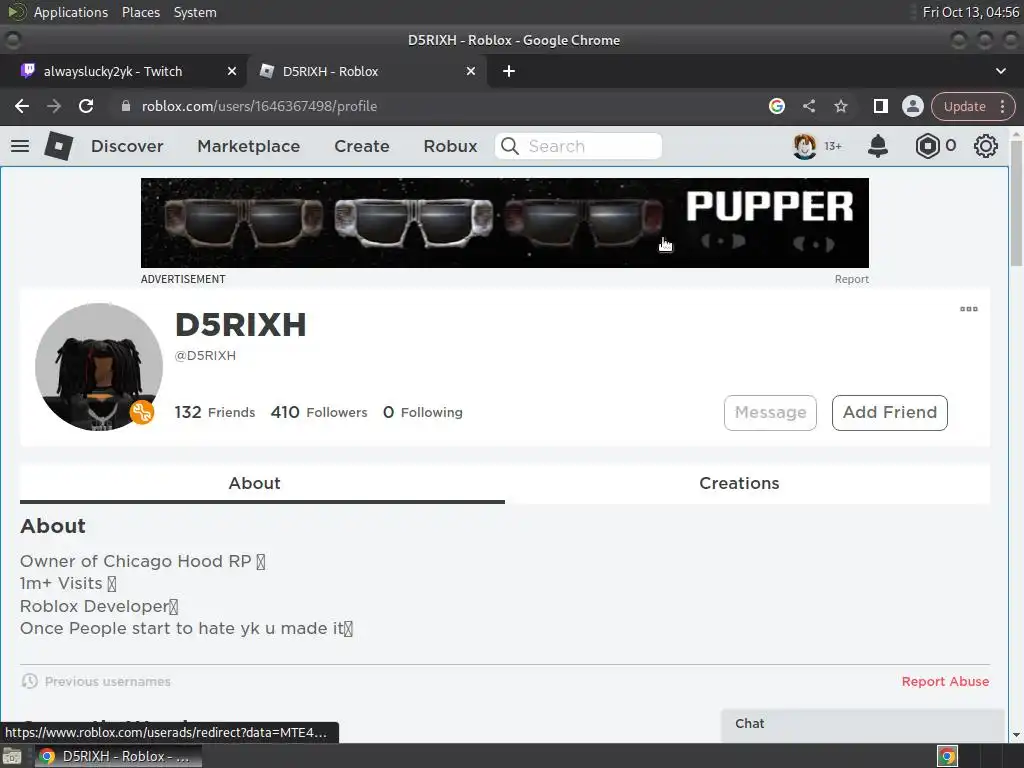This screenshot has width=1024, height=768.
Task: View the 132 Friends list
Action: click(x=215, y=413)
